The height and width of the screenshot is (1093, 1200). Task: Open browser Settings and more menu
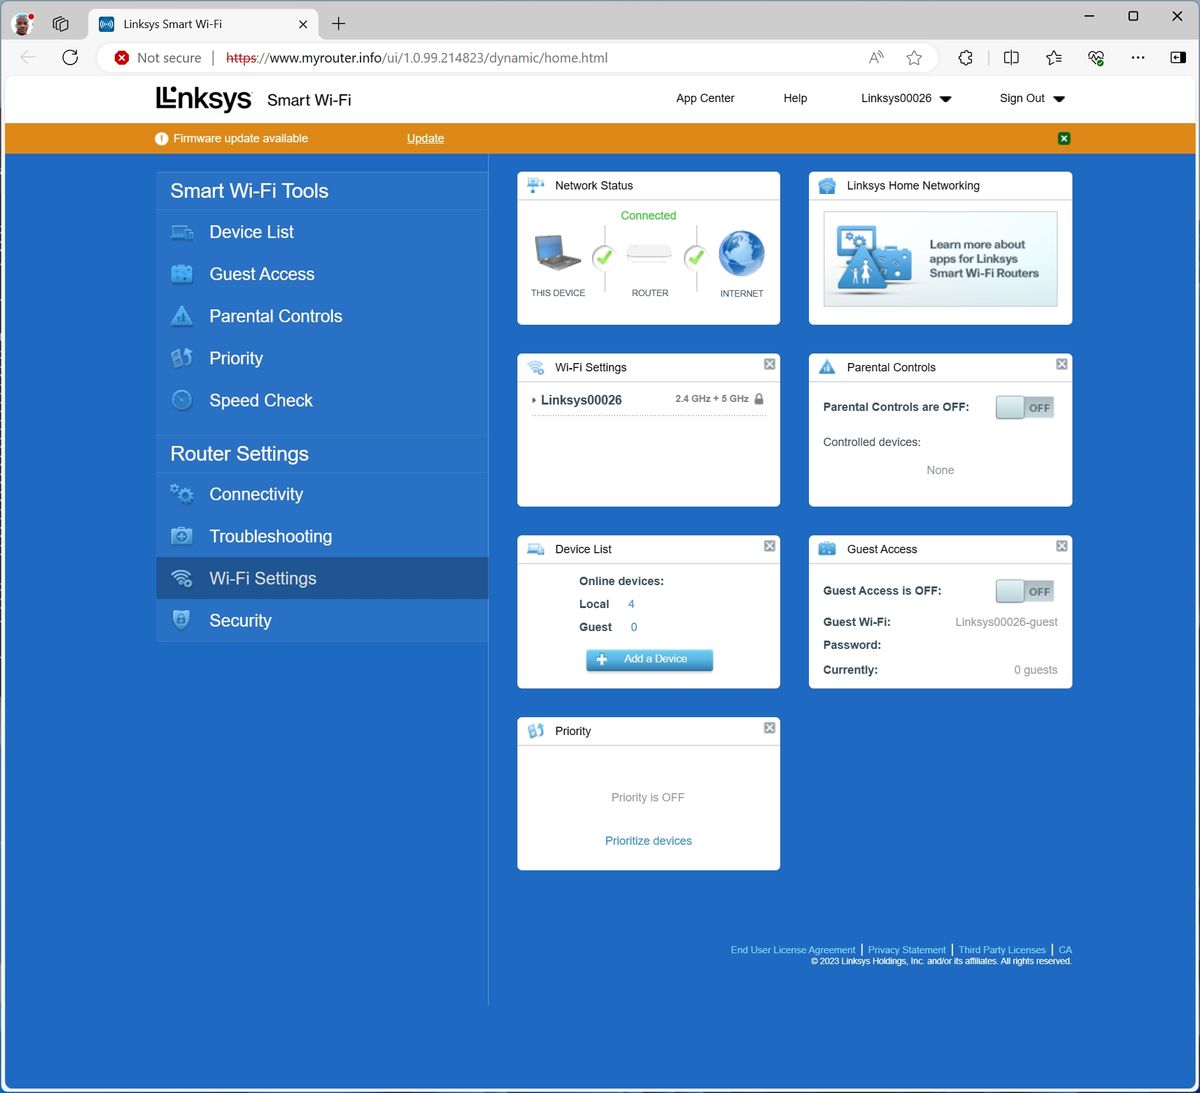[1138, 58]
